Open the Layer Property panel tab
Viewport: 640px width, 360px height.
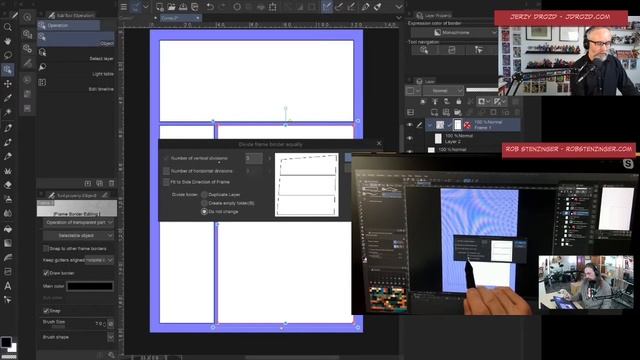click(x=433, y=16)
